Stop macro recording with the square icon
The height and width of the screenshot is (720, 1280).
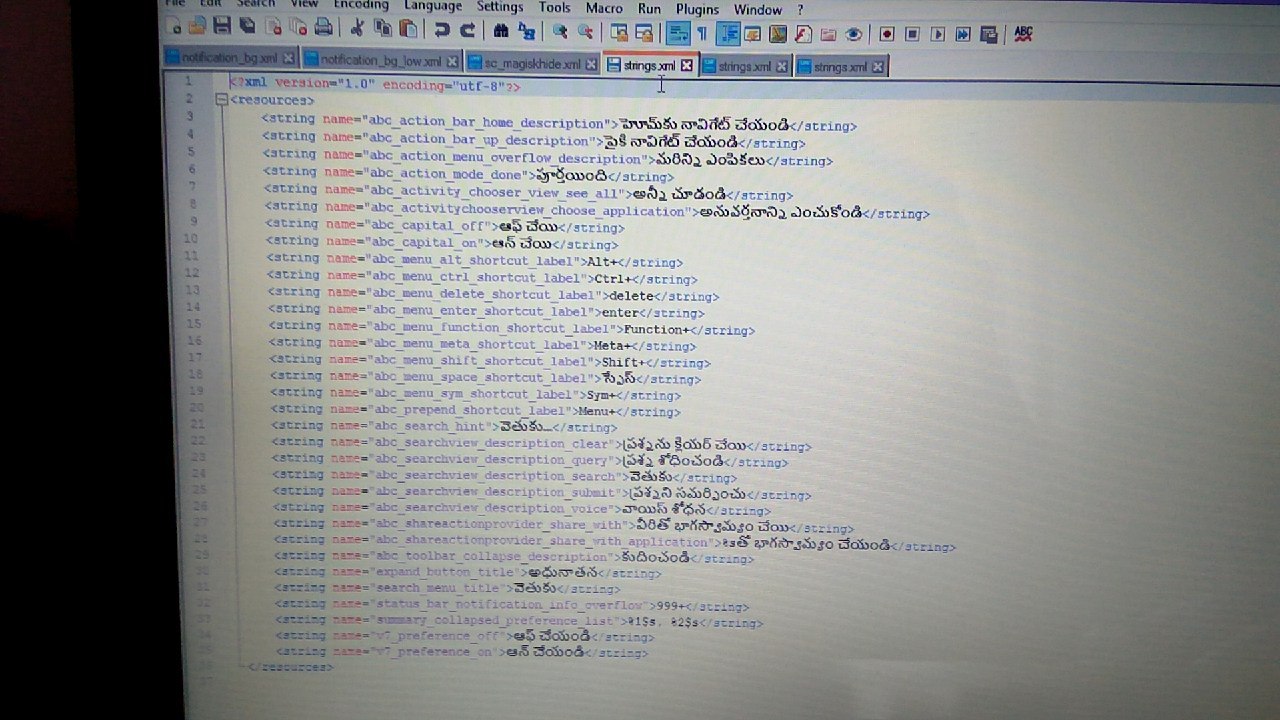pos(912,34)
